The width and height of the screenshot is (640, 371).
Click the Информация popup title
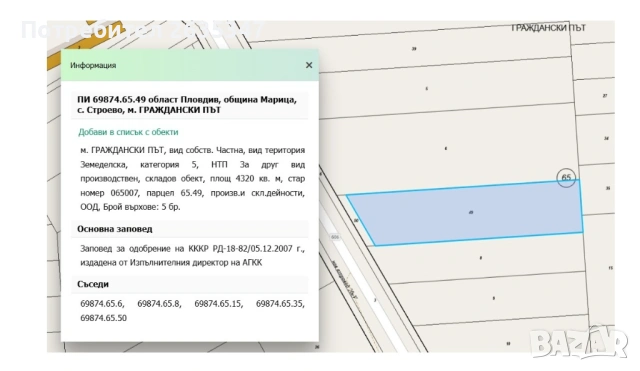click(93, 65)
